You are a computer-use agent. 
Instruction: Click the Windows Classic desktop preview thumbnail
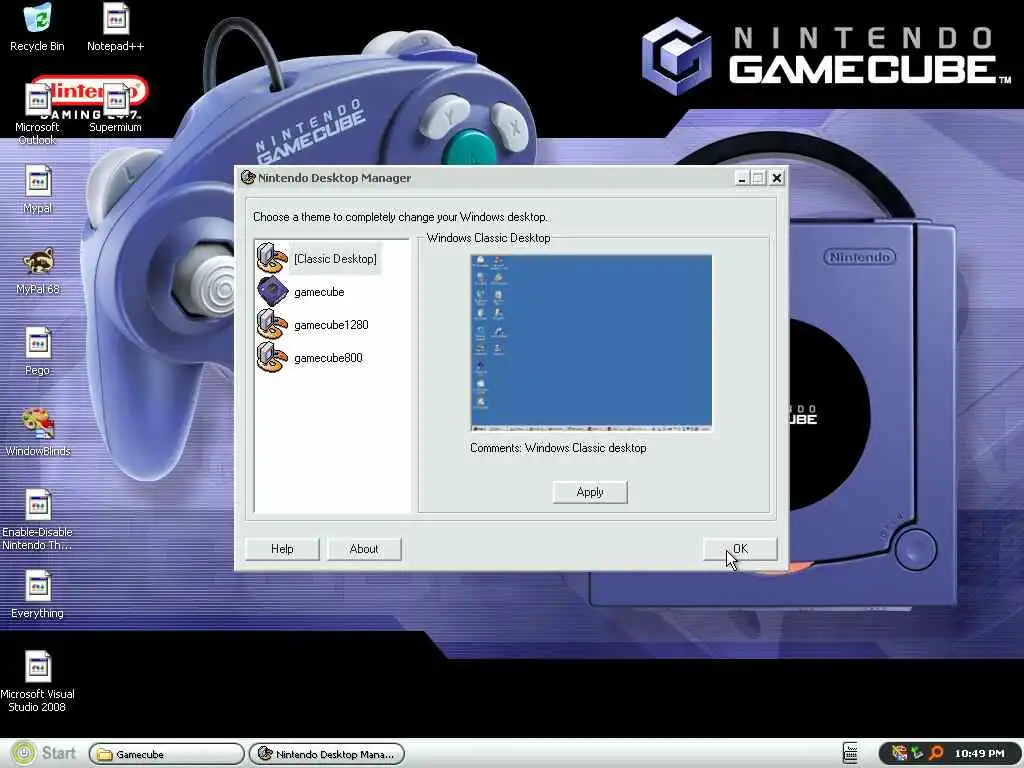pos(591,343)
